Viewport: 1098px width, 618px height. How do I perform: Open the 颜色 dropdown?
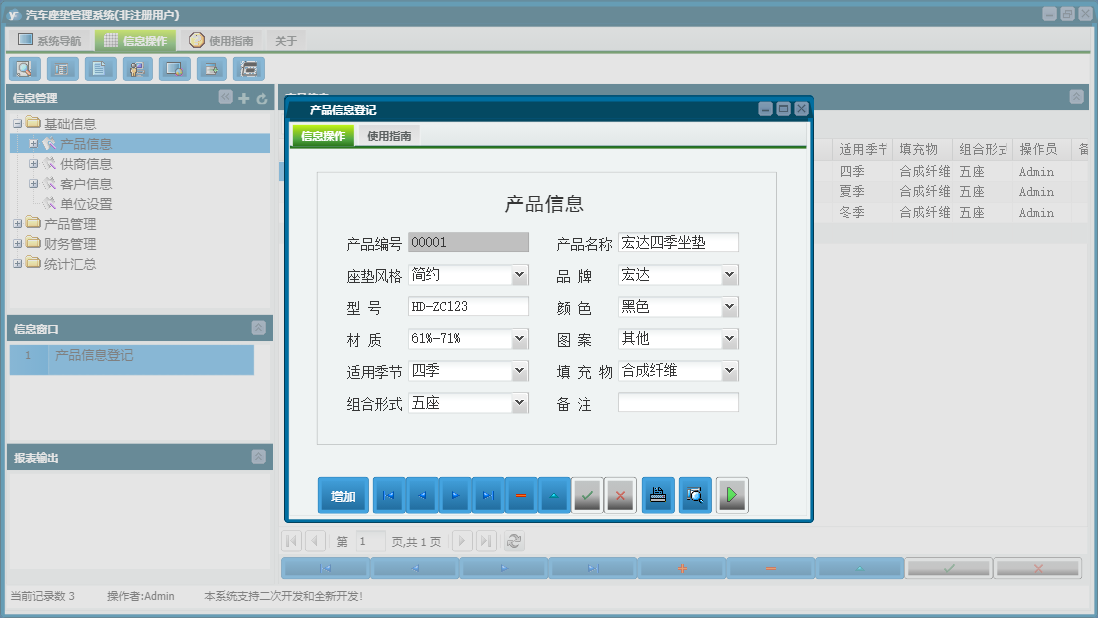point(730,307)
